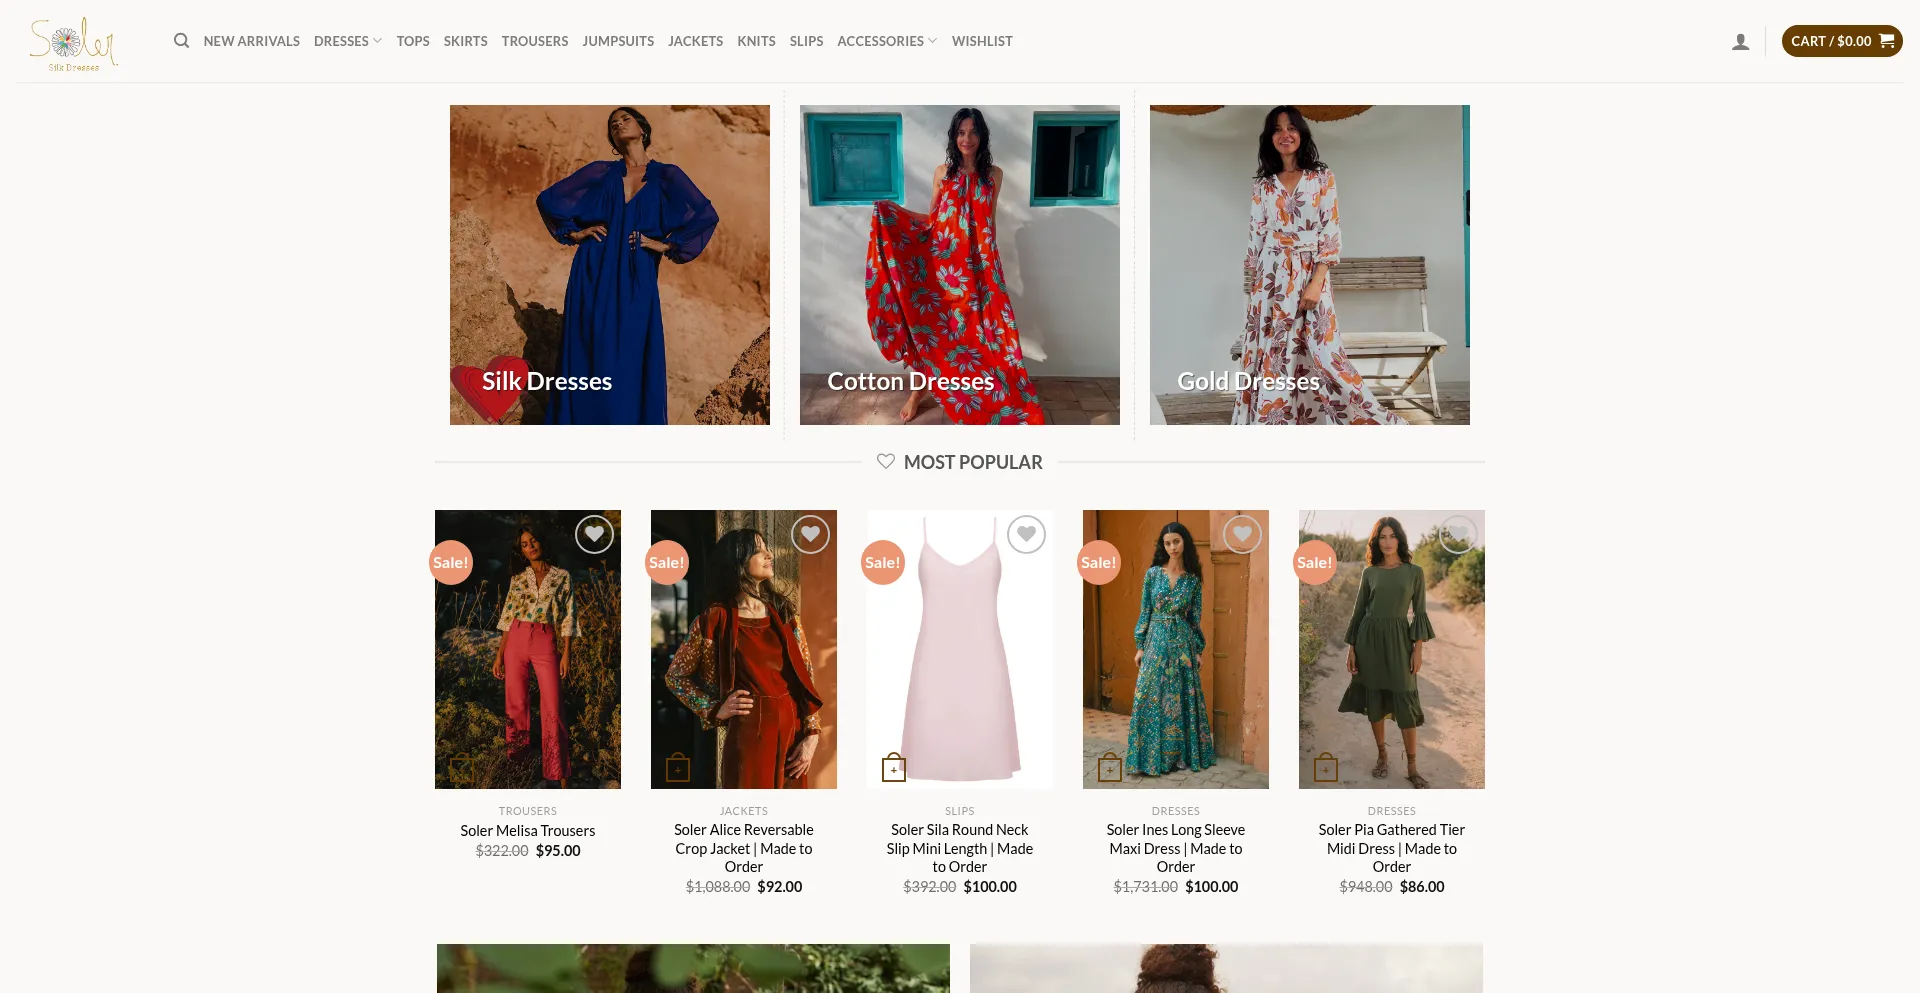Click SLIPS category label above Sila Slip
Image resolution: width=1920 pixels, height=993 pixels.
pos(960,811)
